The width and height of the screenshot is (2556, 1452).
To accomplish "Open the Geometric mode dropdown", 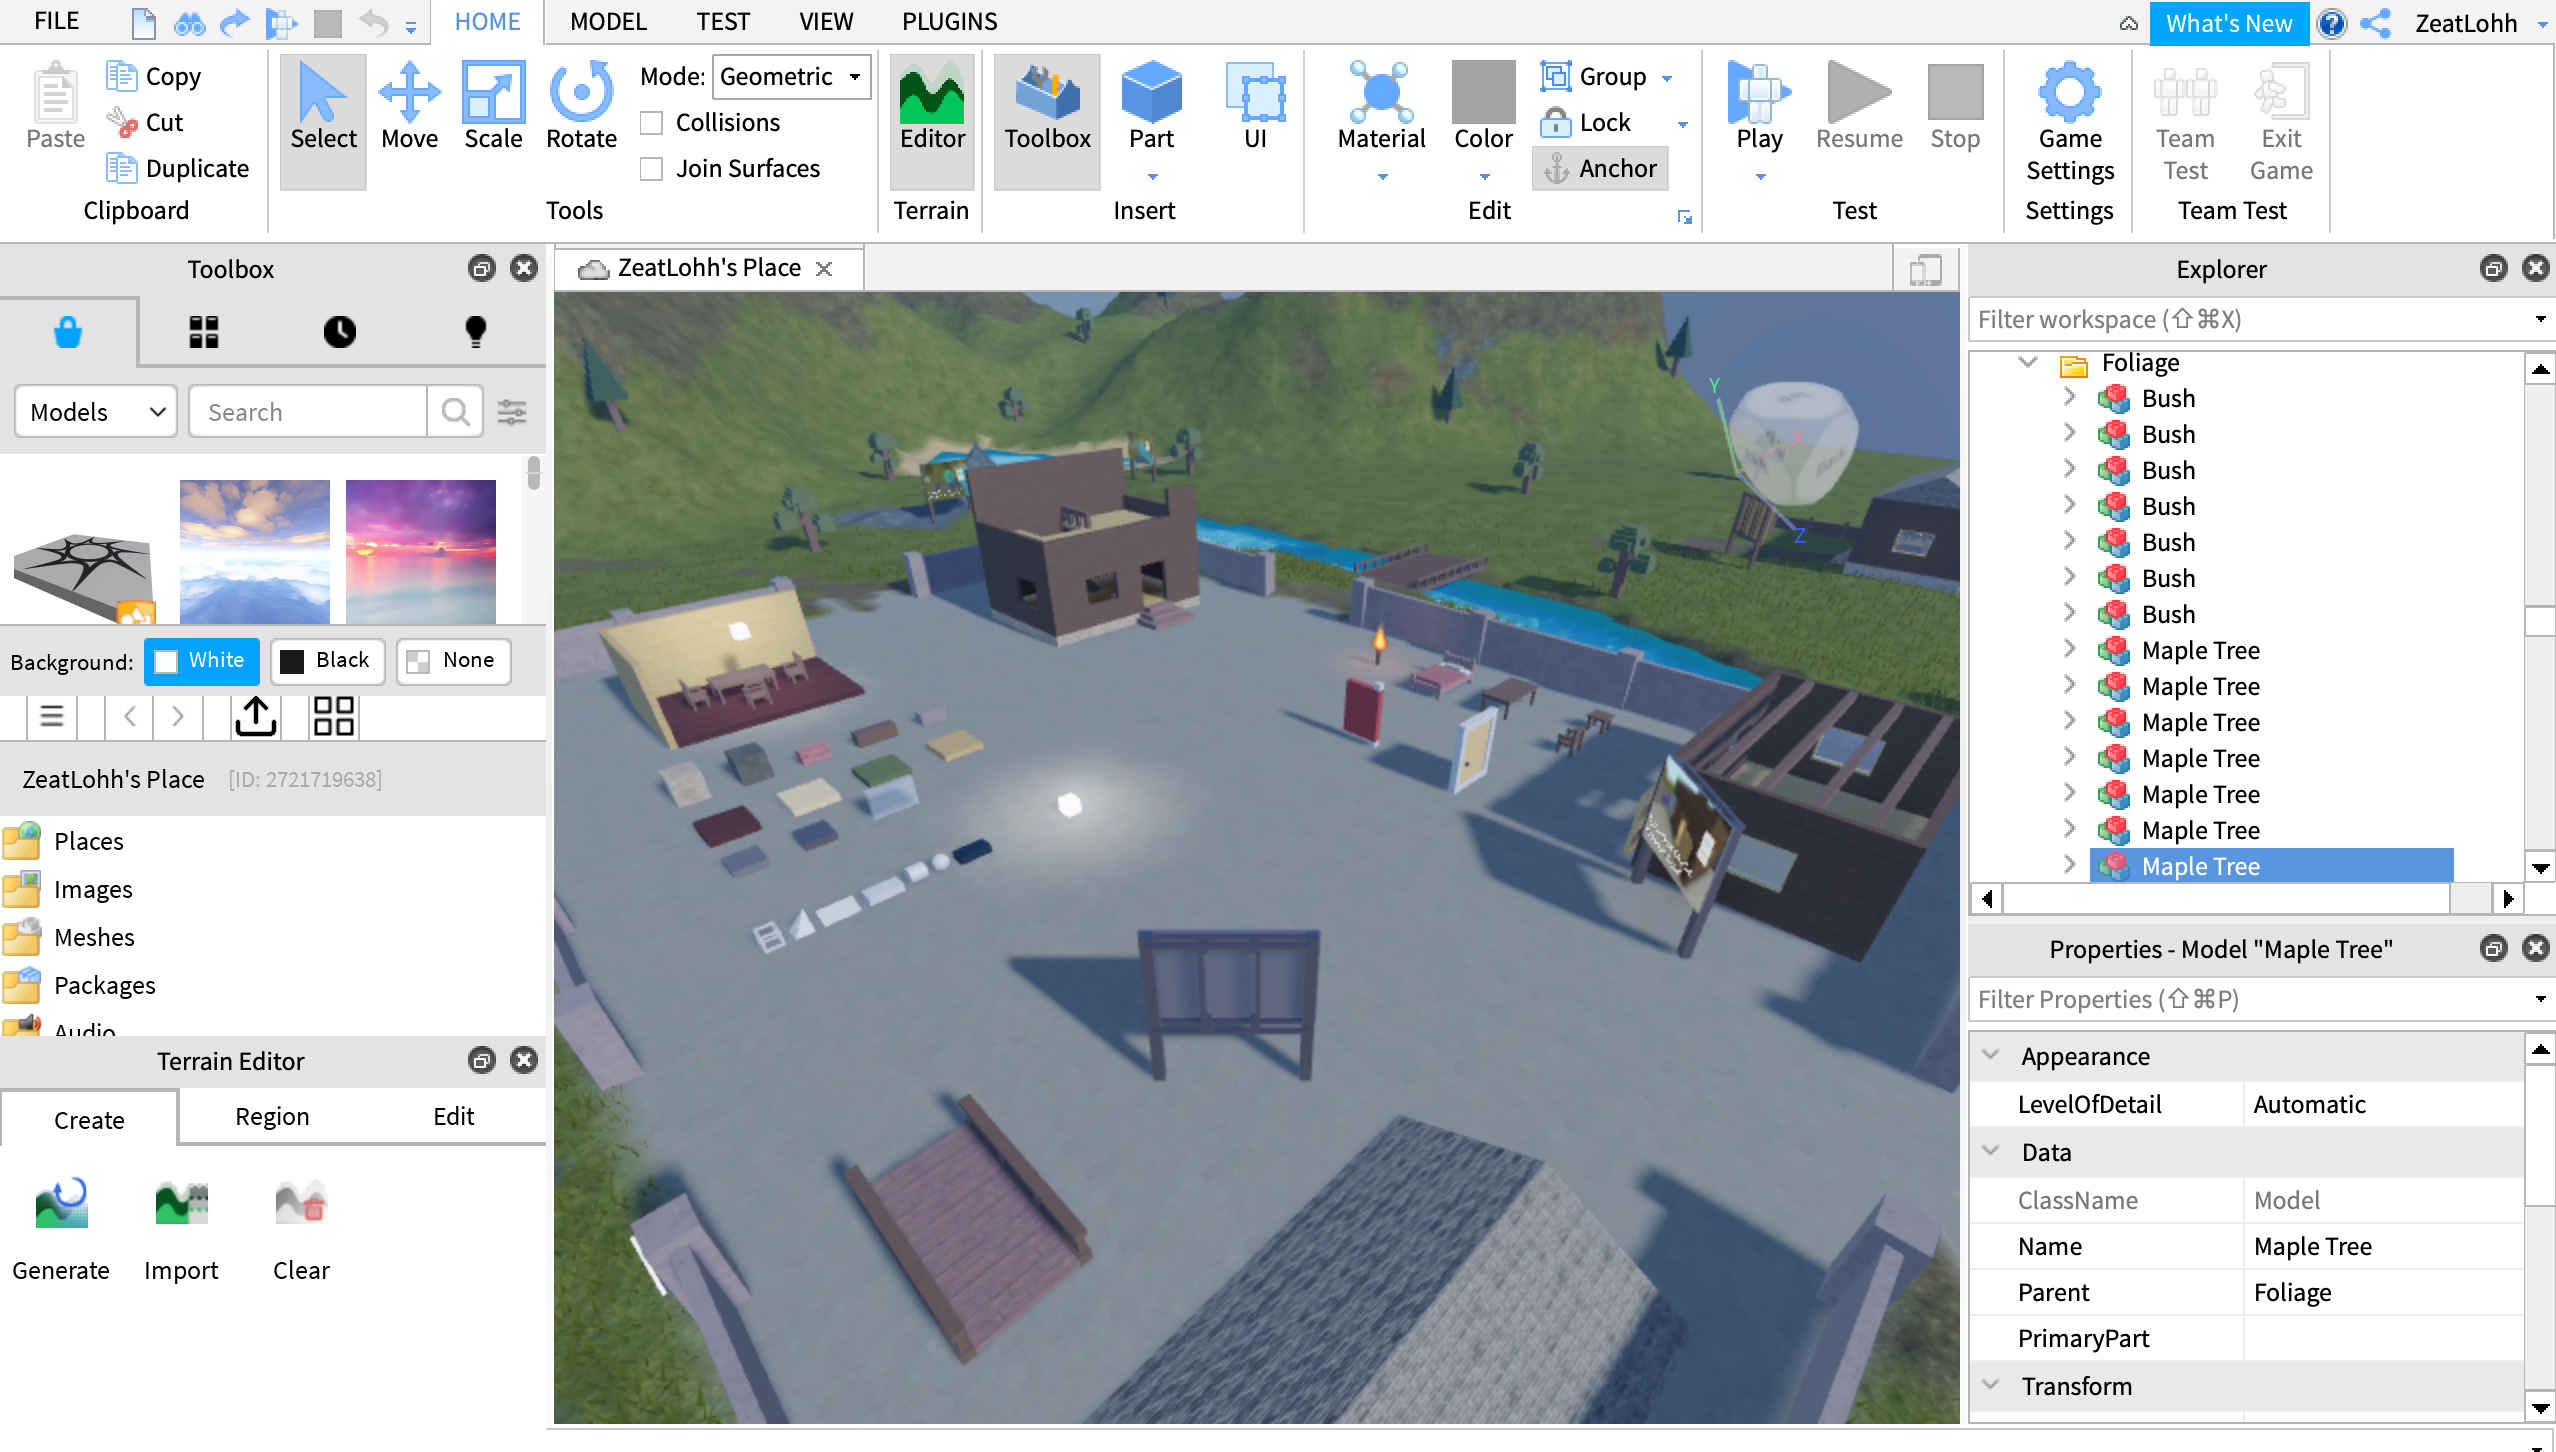I will point(790,76).
